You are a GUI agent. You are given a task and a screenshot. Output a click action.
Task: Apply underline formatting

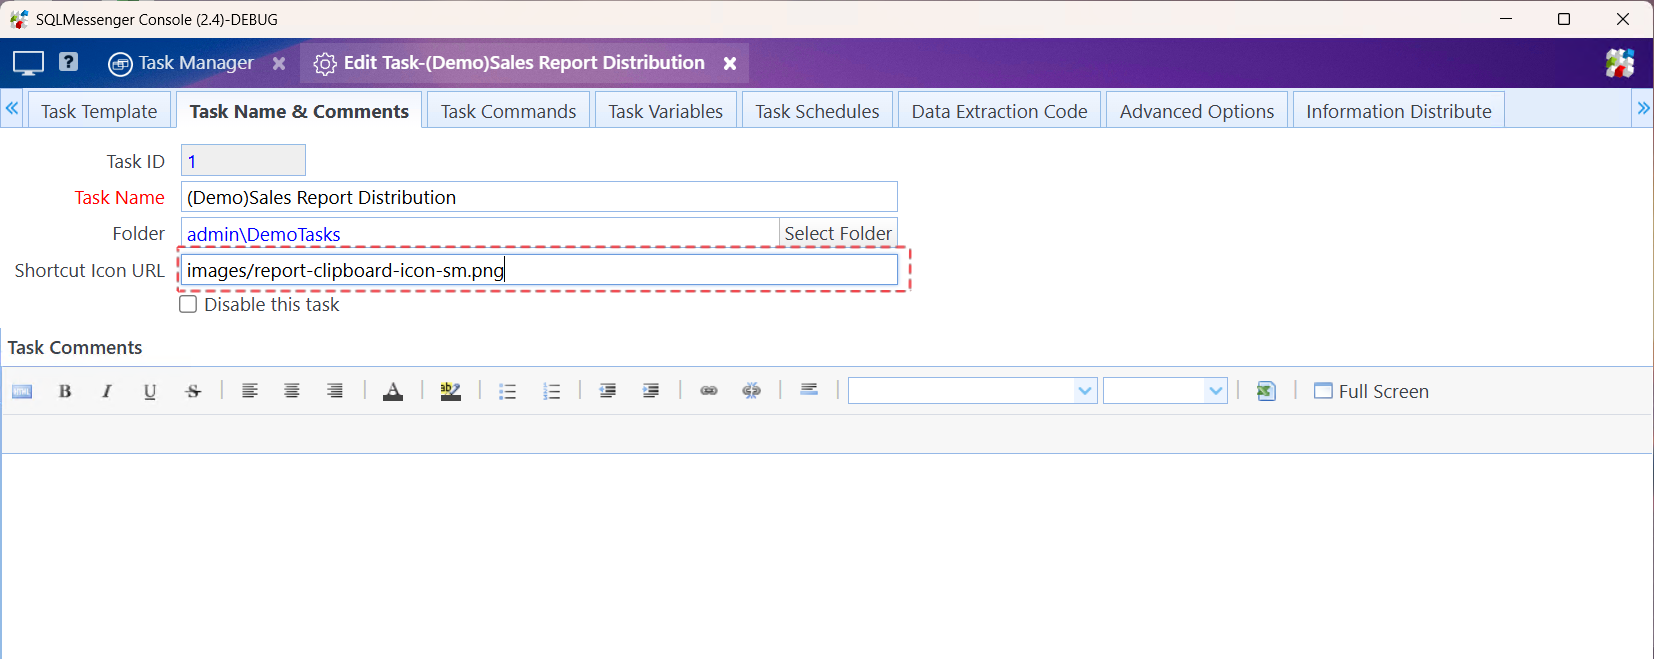[150, 391]
